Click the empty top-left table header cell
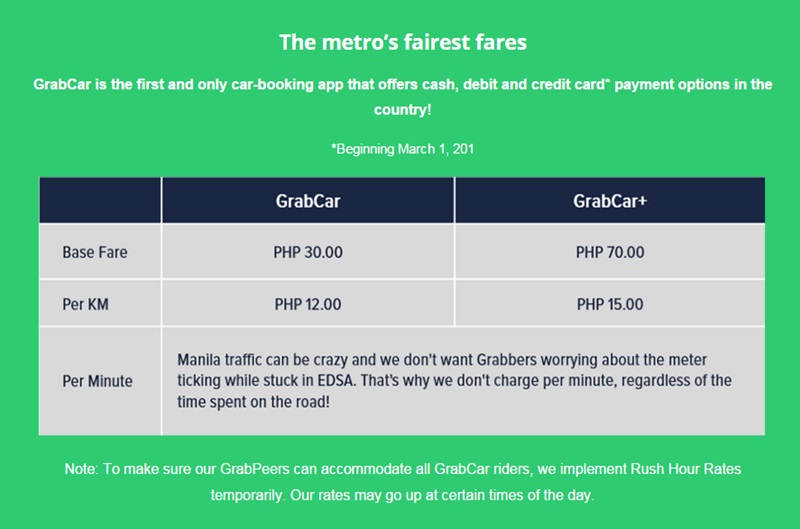This screenshot has width=800, height=529. (100, 200)
